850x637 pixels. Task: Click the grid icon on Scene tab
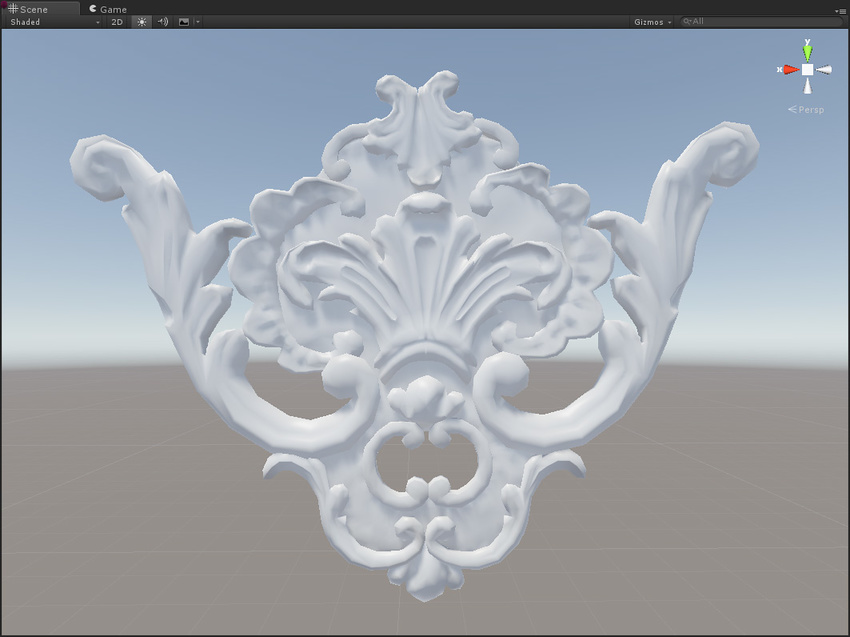[13, 9]
